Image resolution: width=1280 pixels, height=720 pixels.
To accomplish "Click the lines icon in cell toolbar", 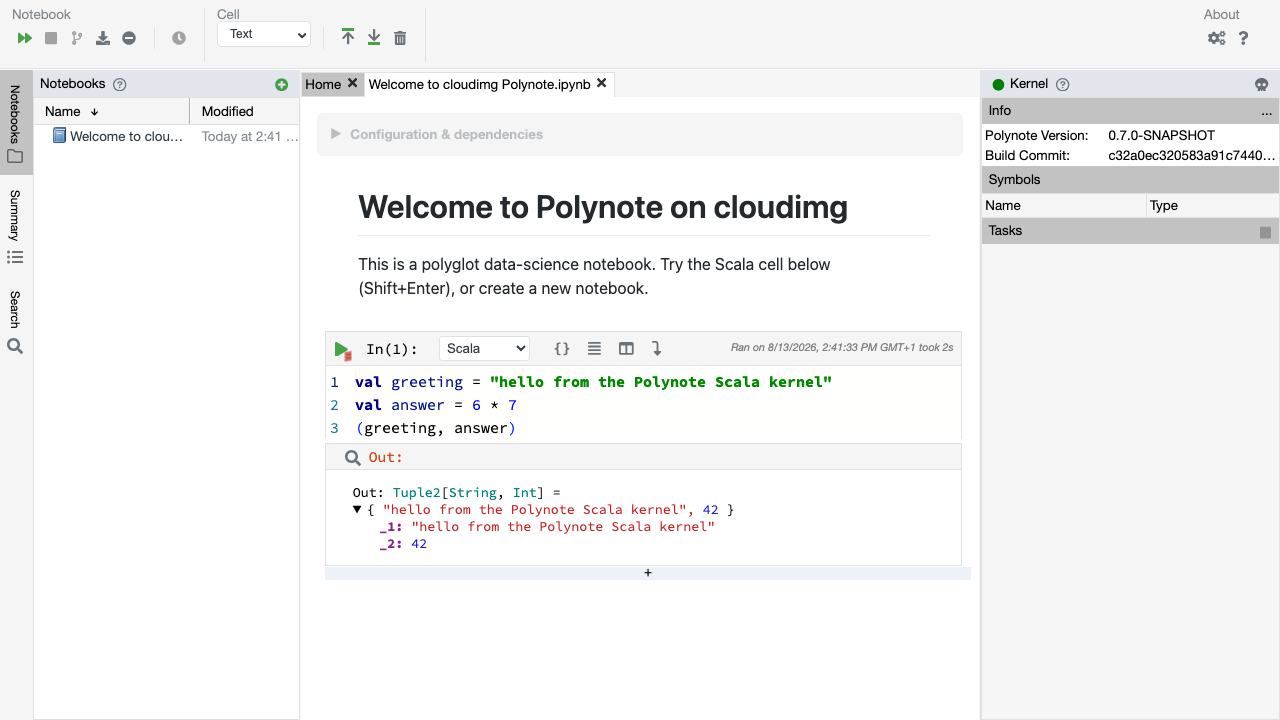I will 594,349.
